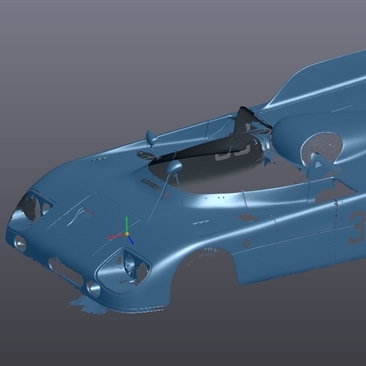Select the round fog light on the left nose
Screen dimensions: 366x366
click(20, 243)
